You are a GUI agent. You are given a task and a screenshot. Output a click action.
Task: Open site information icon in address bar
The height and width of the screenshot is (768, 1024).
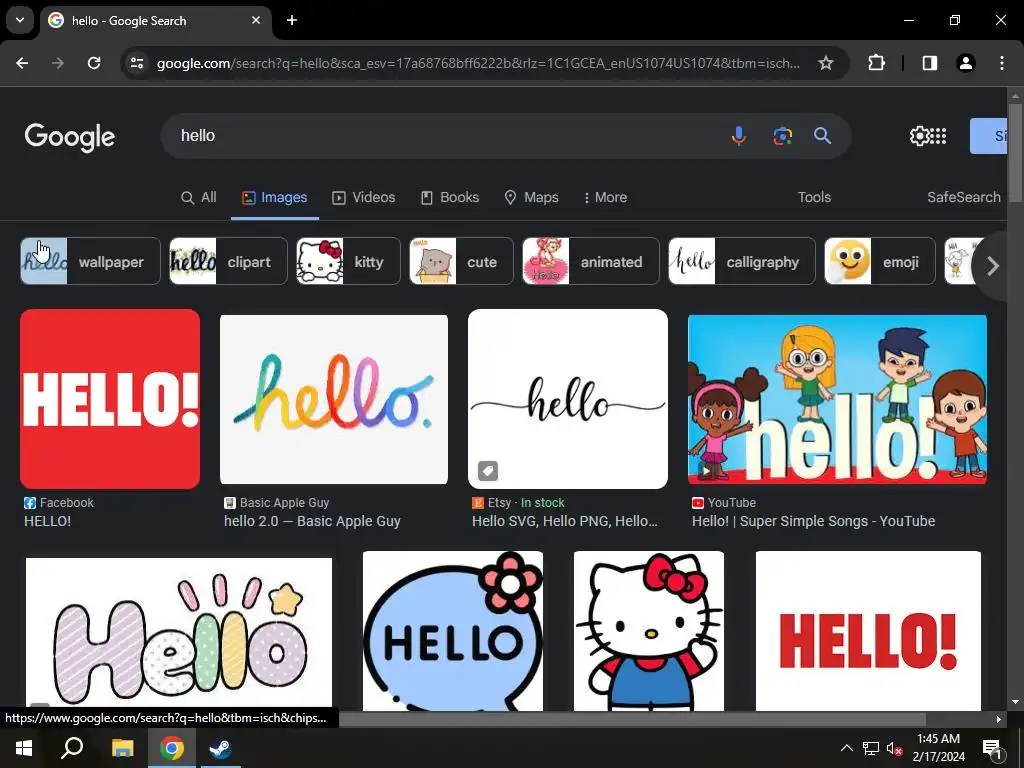[x=137, y=63]
